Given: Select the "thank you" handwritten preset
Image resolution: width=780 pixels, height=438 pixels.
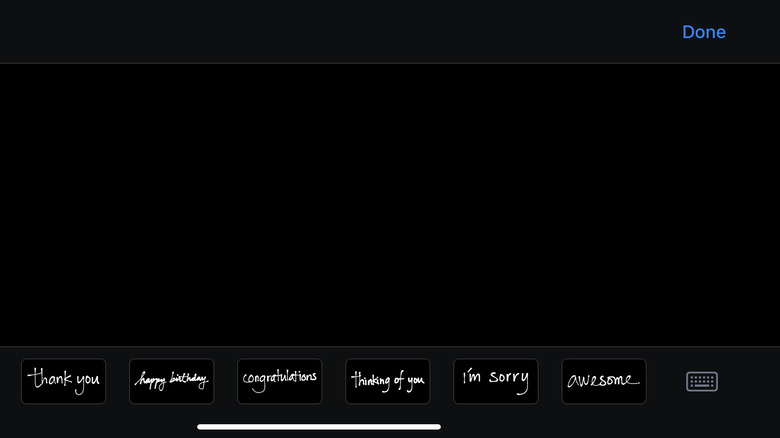Looking at the screenshot, I should click(x=64, y=381).
